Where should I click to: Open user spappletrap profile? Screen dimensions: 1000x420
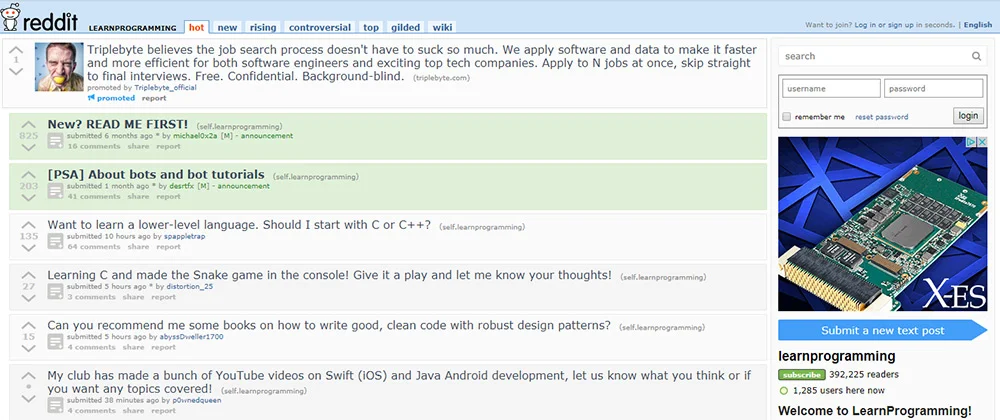[x=184, y=236]
